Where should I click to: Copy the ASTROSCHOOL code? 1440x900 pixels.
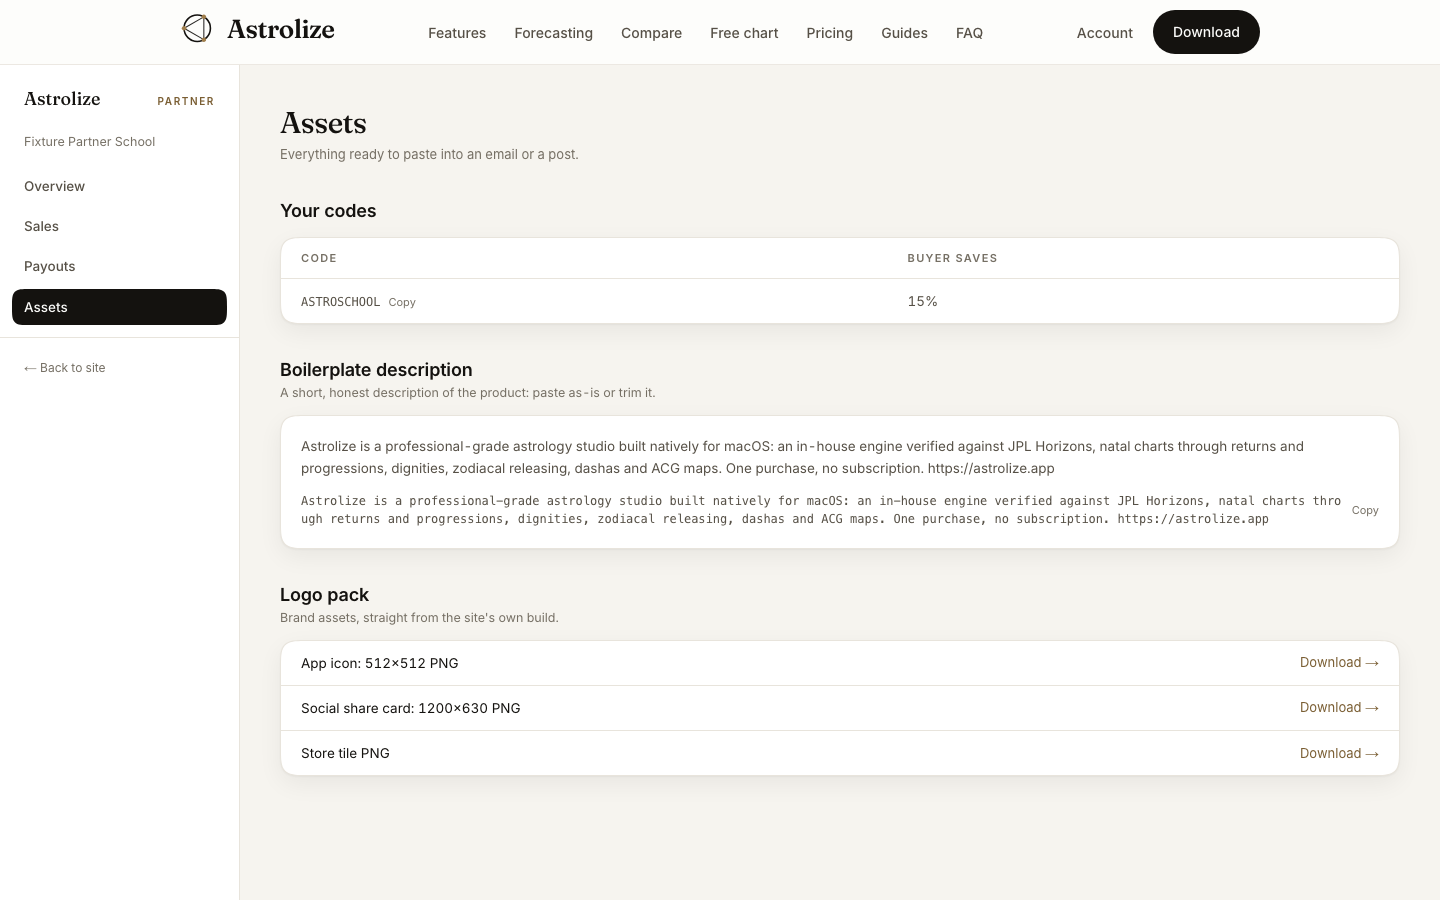pos(402,302)
